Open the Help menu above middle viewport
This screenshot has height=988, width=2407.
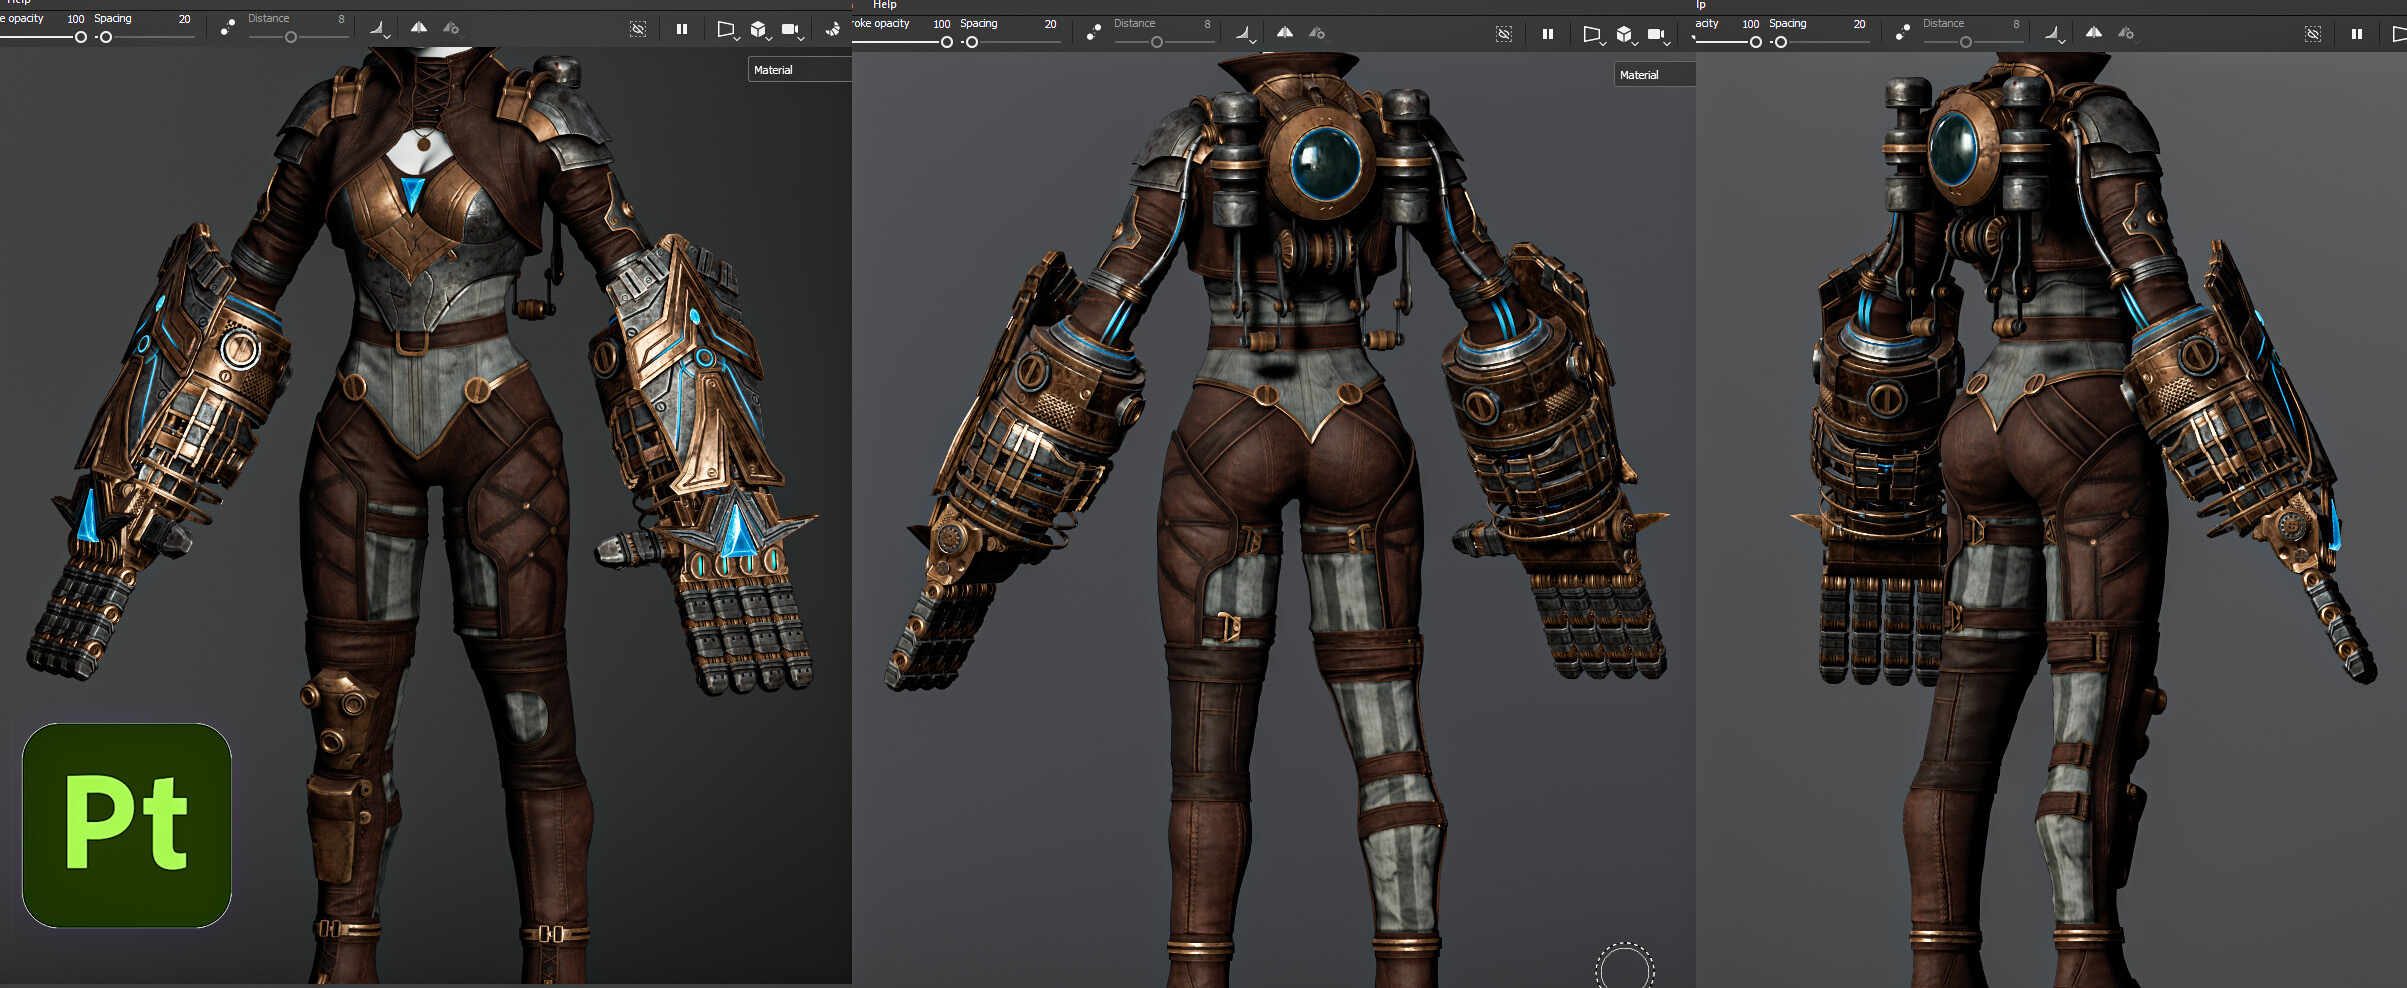[x=885, y=5]
